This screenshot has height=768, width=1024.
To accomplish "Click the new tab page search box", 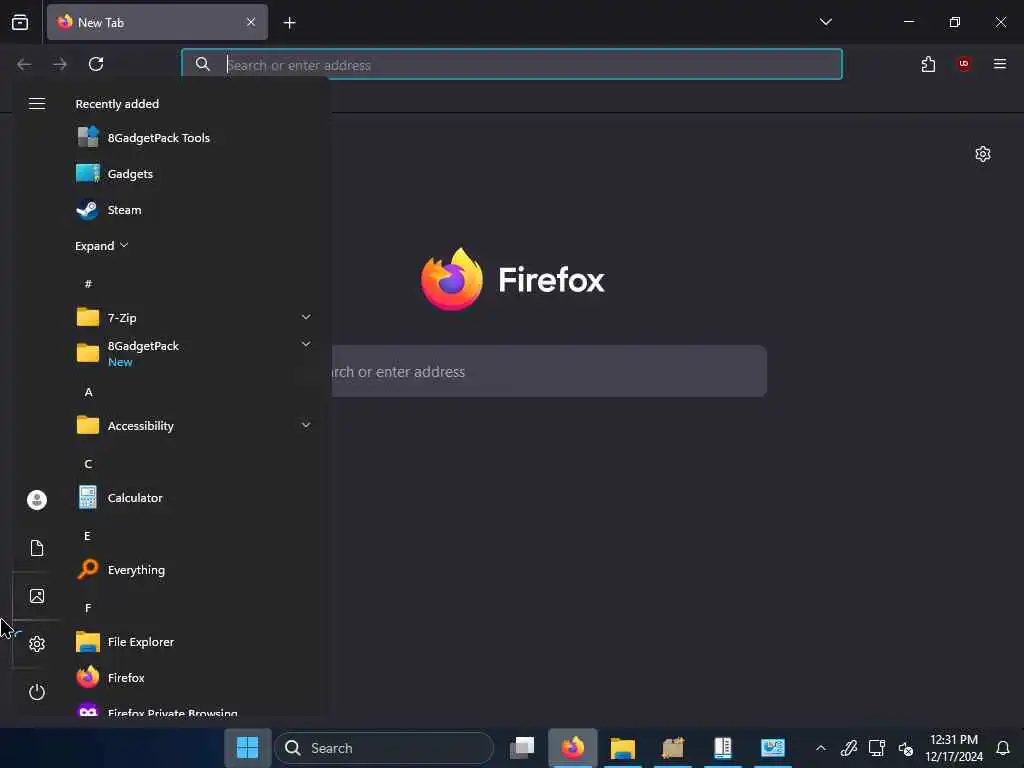I will click(x=549, y=372).
